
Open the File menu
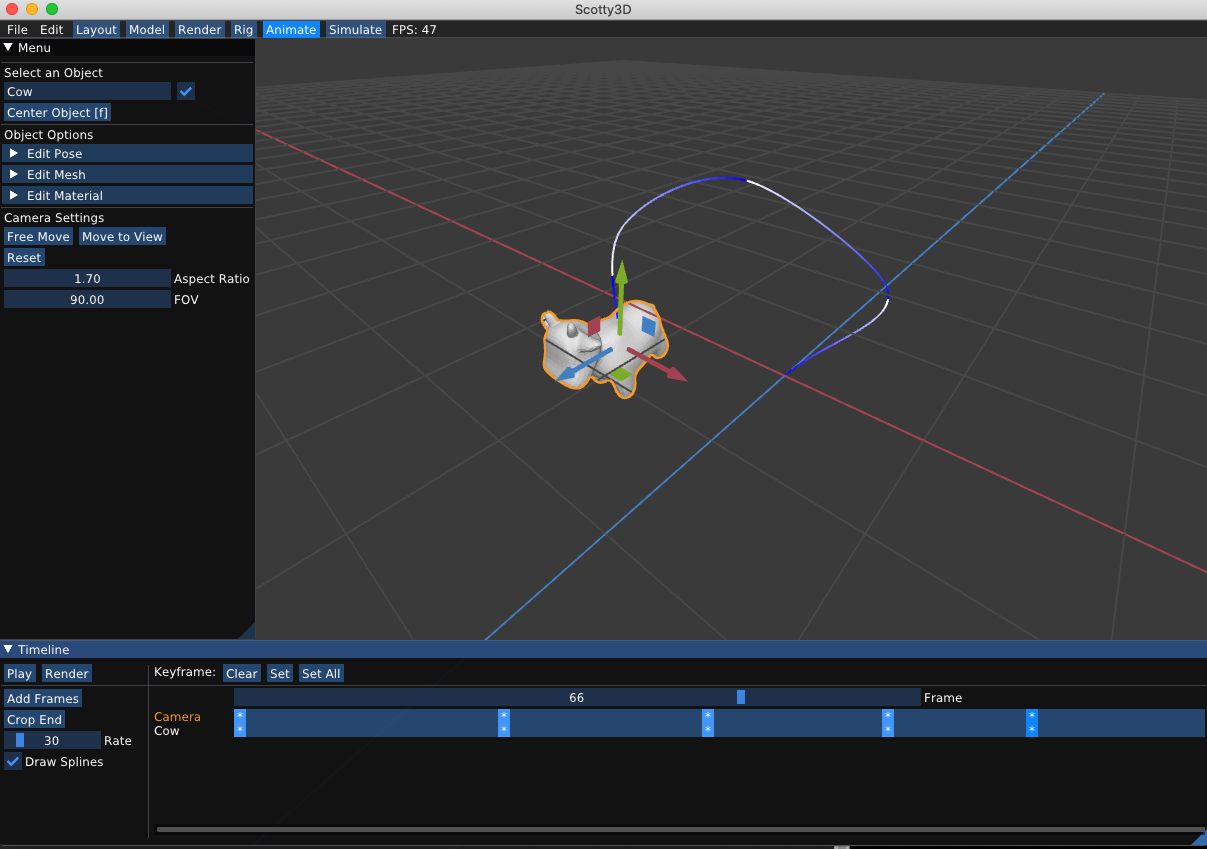click(17, 29)
